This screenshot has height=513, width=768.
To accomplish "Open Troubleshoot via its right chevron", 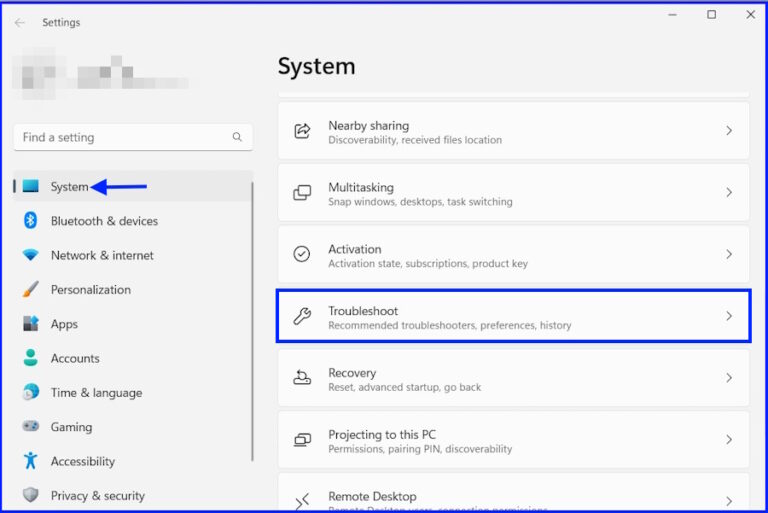I will (x=729, y=316).
